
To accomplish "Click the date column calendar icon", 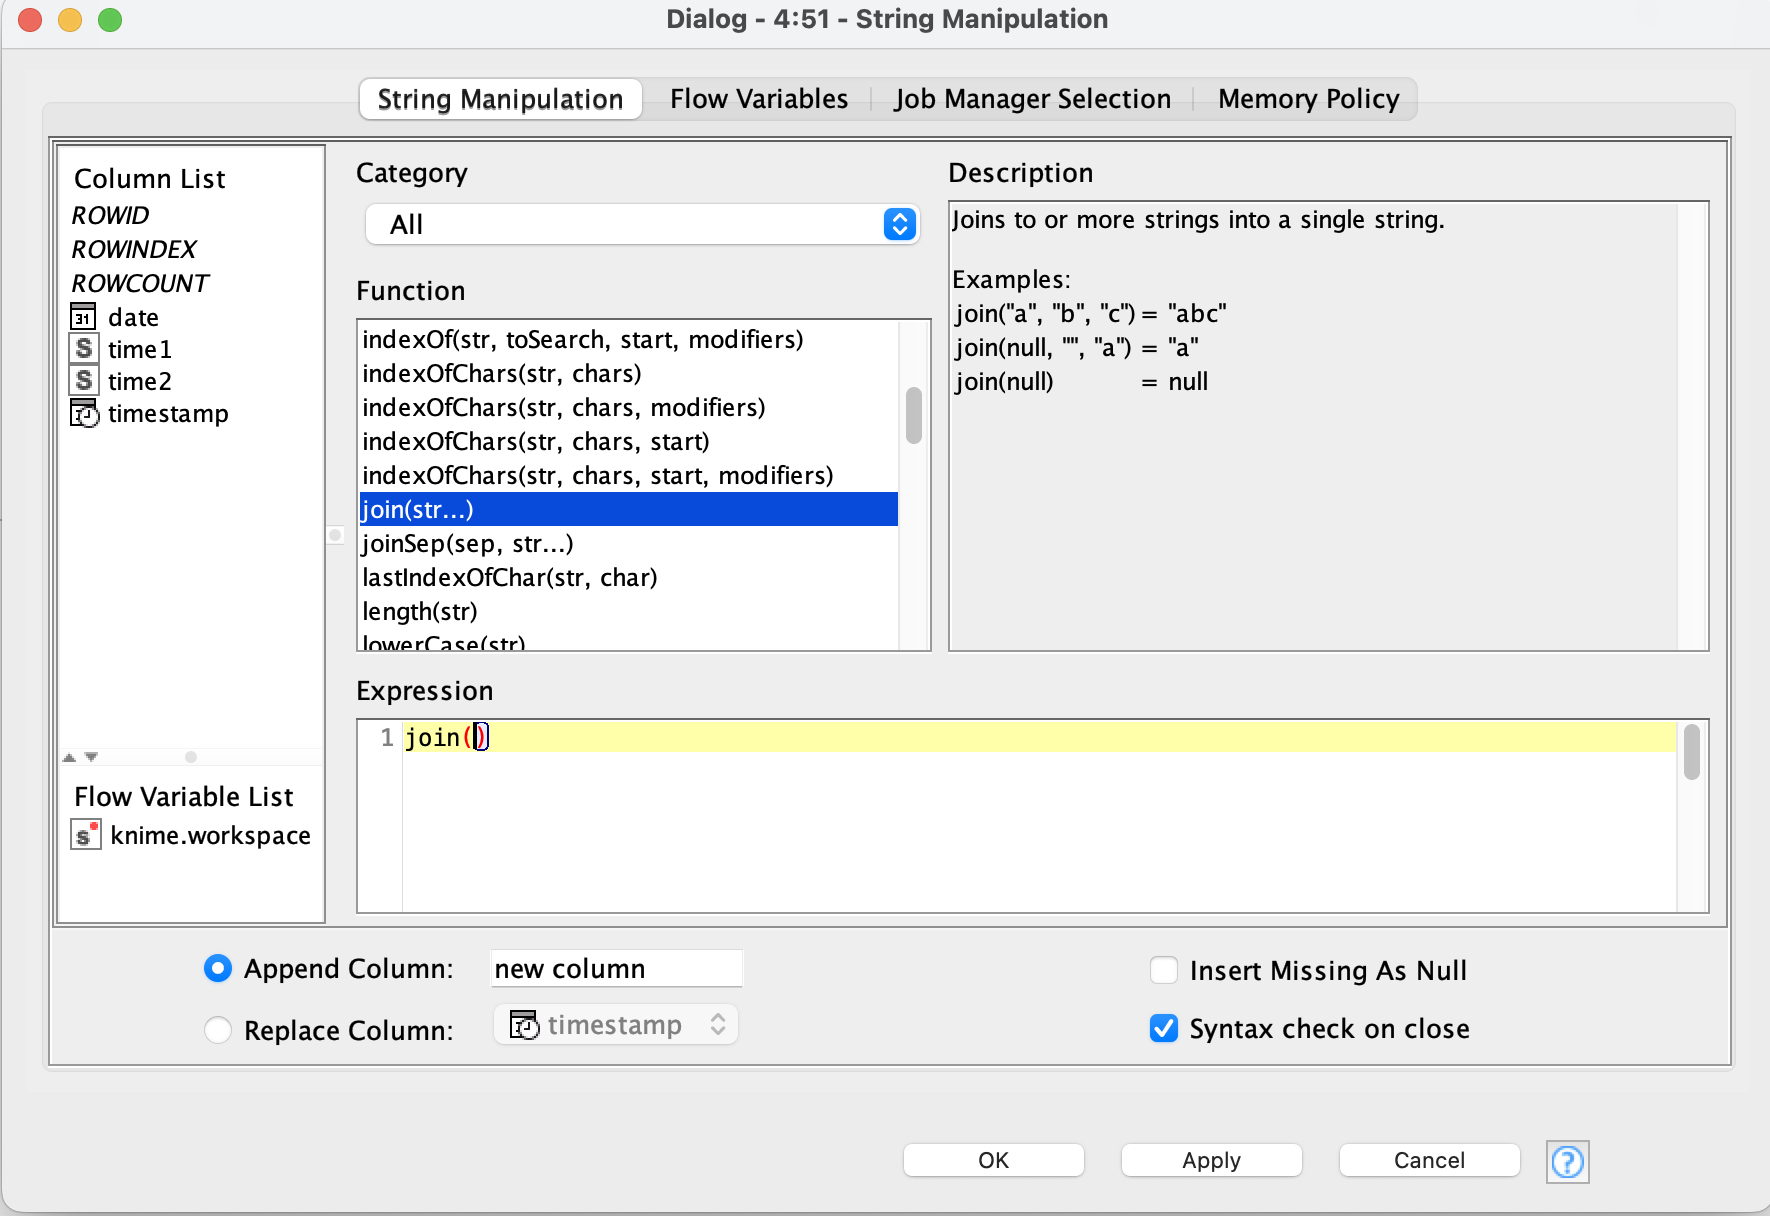I will [83, 317].
